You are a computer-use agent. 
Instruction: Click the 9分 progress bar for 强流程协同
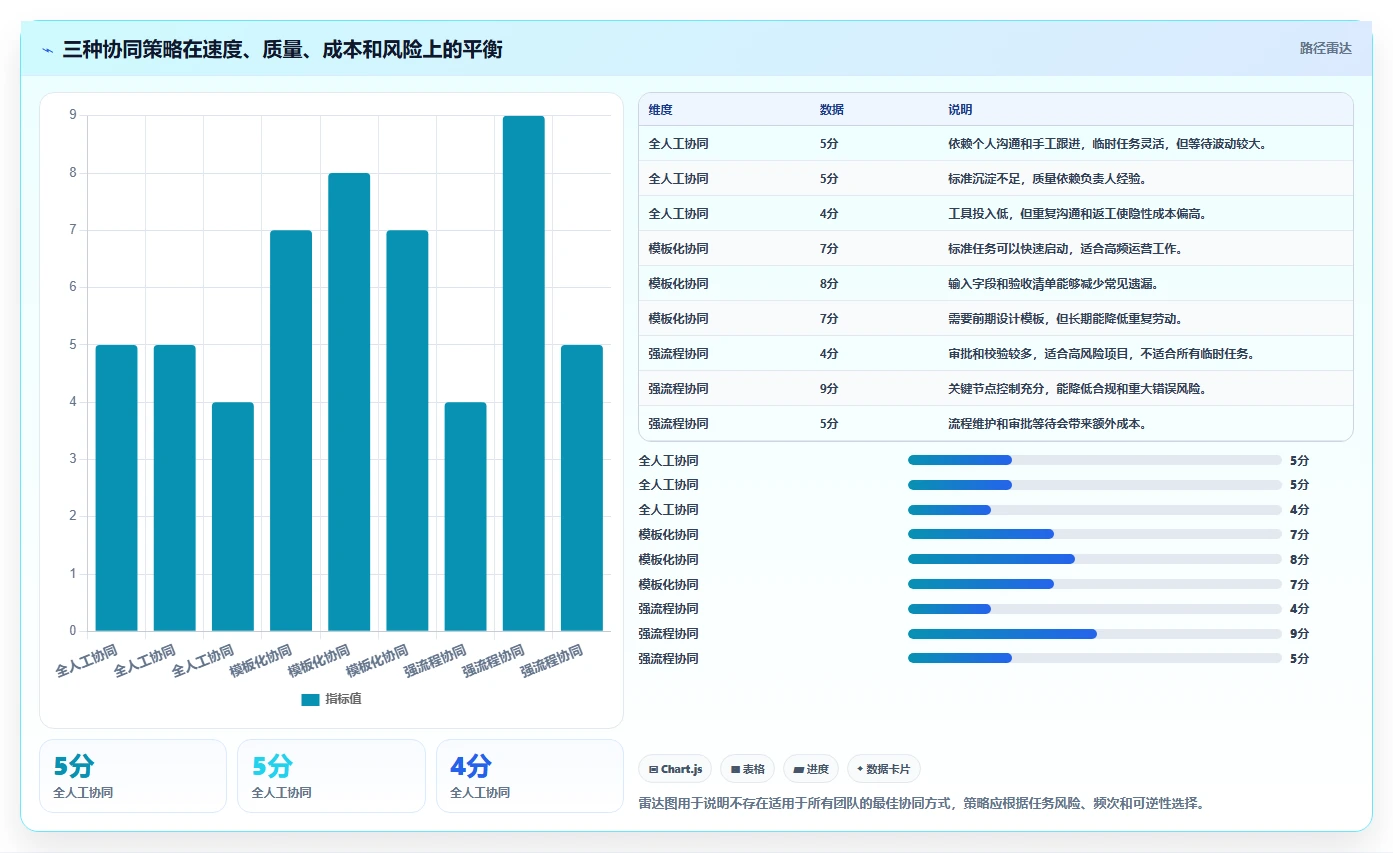click(1095, 634)
